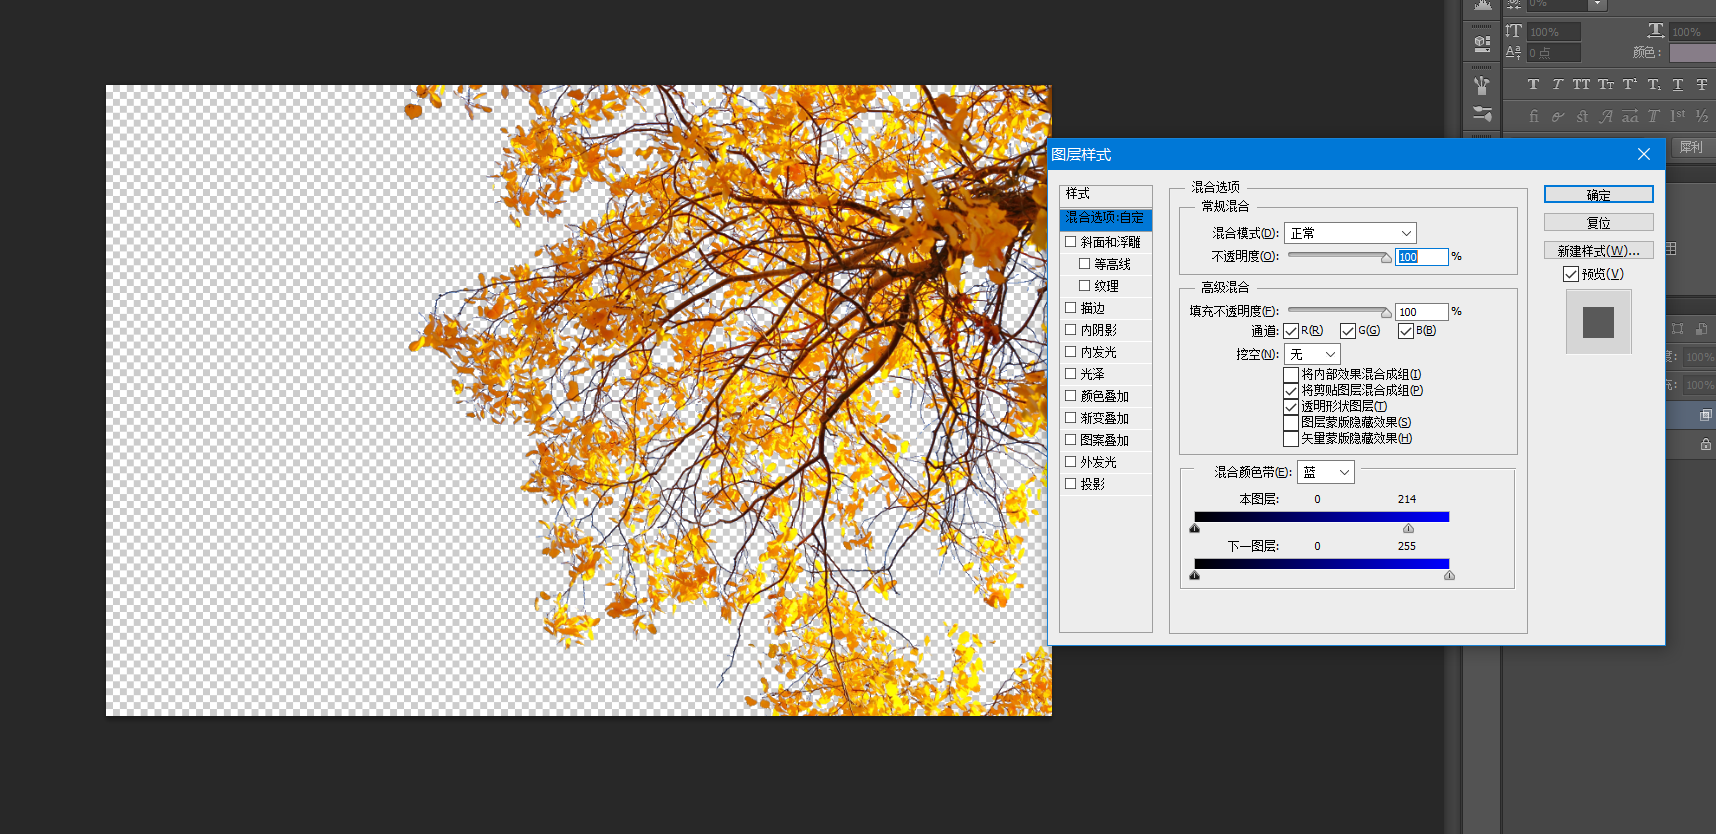Enable 纹理 checkbox
The height and width of the screenshot is (834, 1716).
coord(1085,286)
